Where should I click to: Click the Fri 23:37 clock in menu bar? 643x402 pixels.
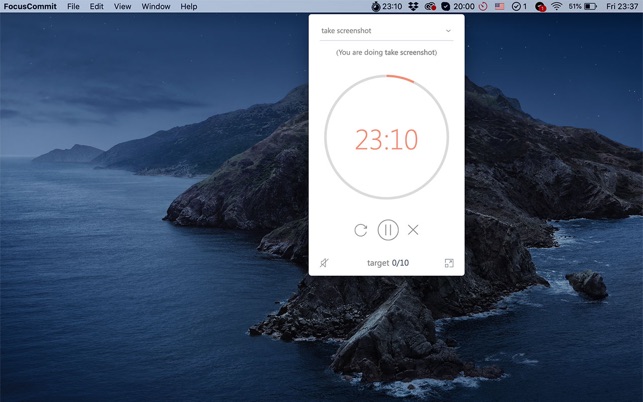point(622,7)
